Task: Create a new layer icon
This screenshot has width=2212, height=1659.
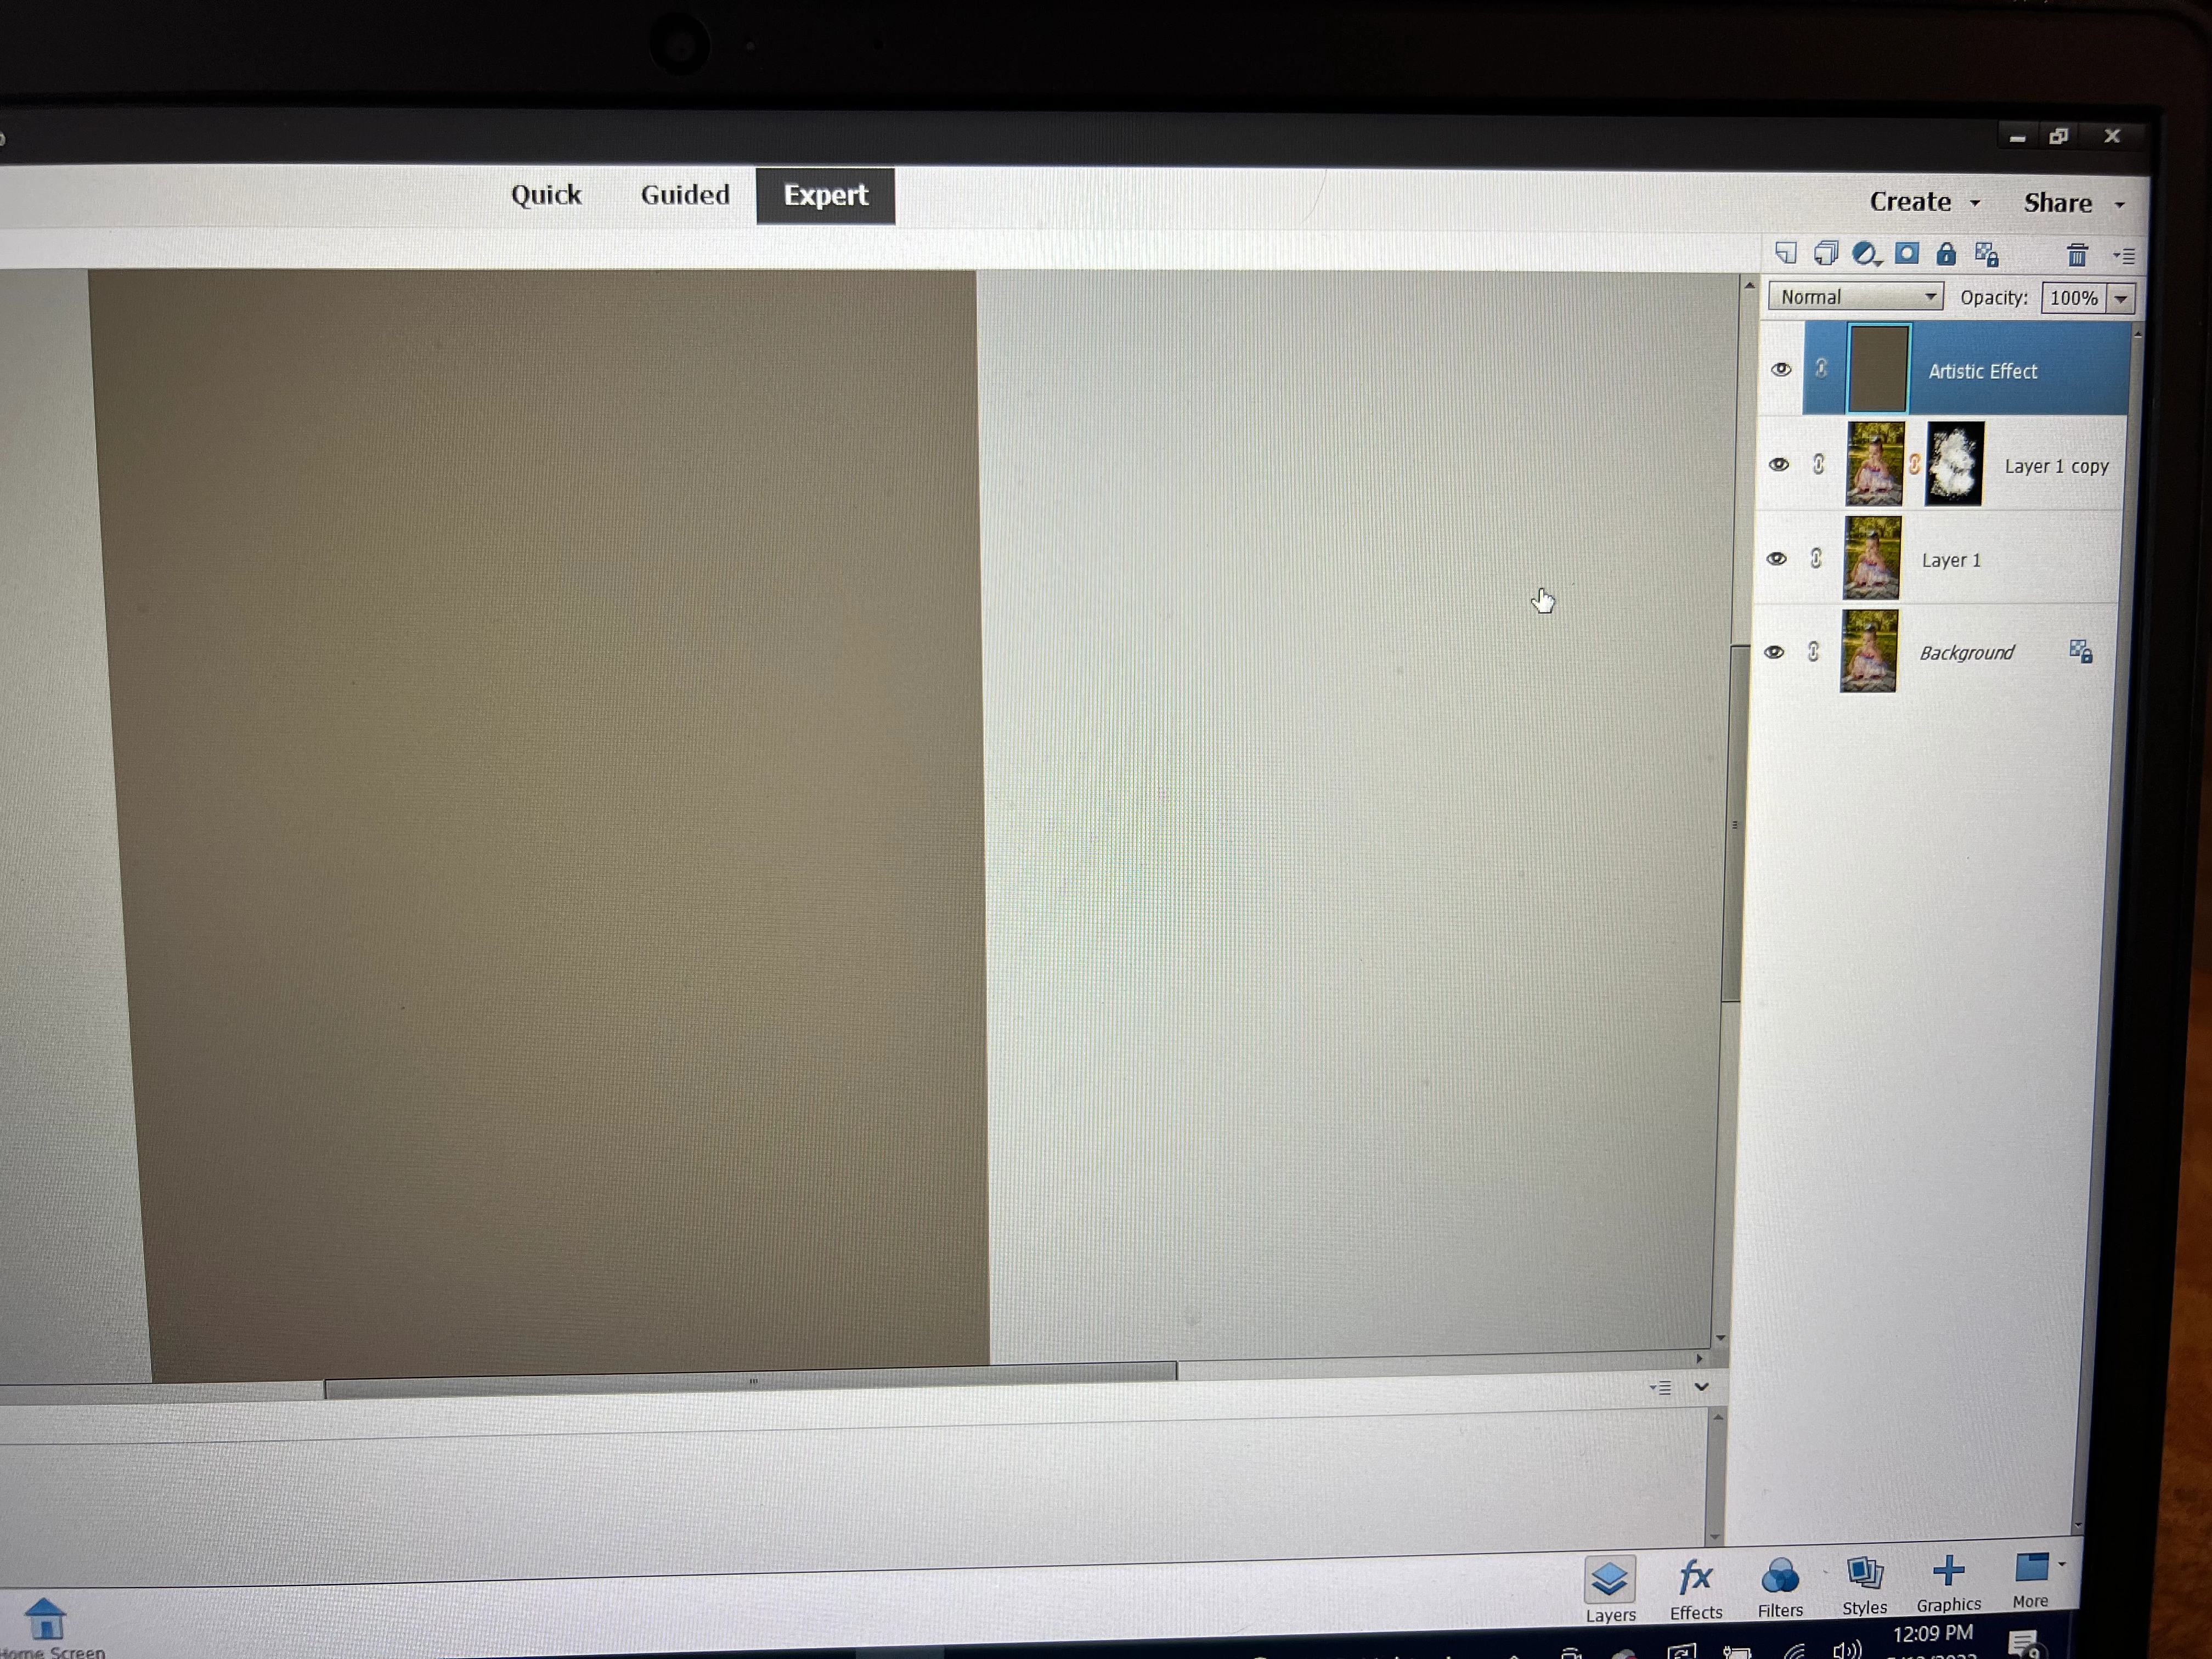Action: pyautogui.click(x=1786, y=253)
